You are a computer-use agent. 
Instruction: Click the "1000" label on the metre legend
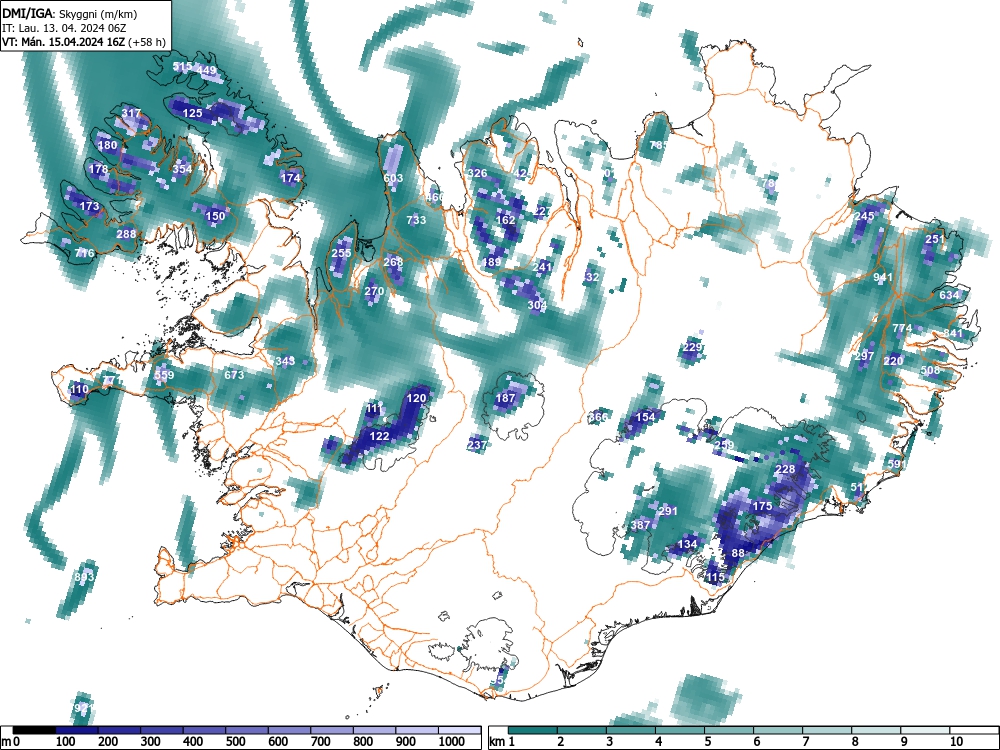(452, 742)
